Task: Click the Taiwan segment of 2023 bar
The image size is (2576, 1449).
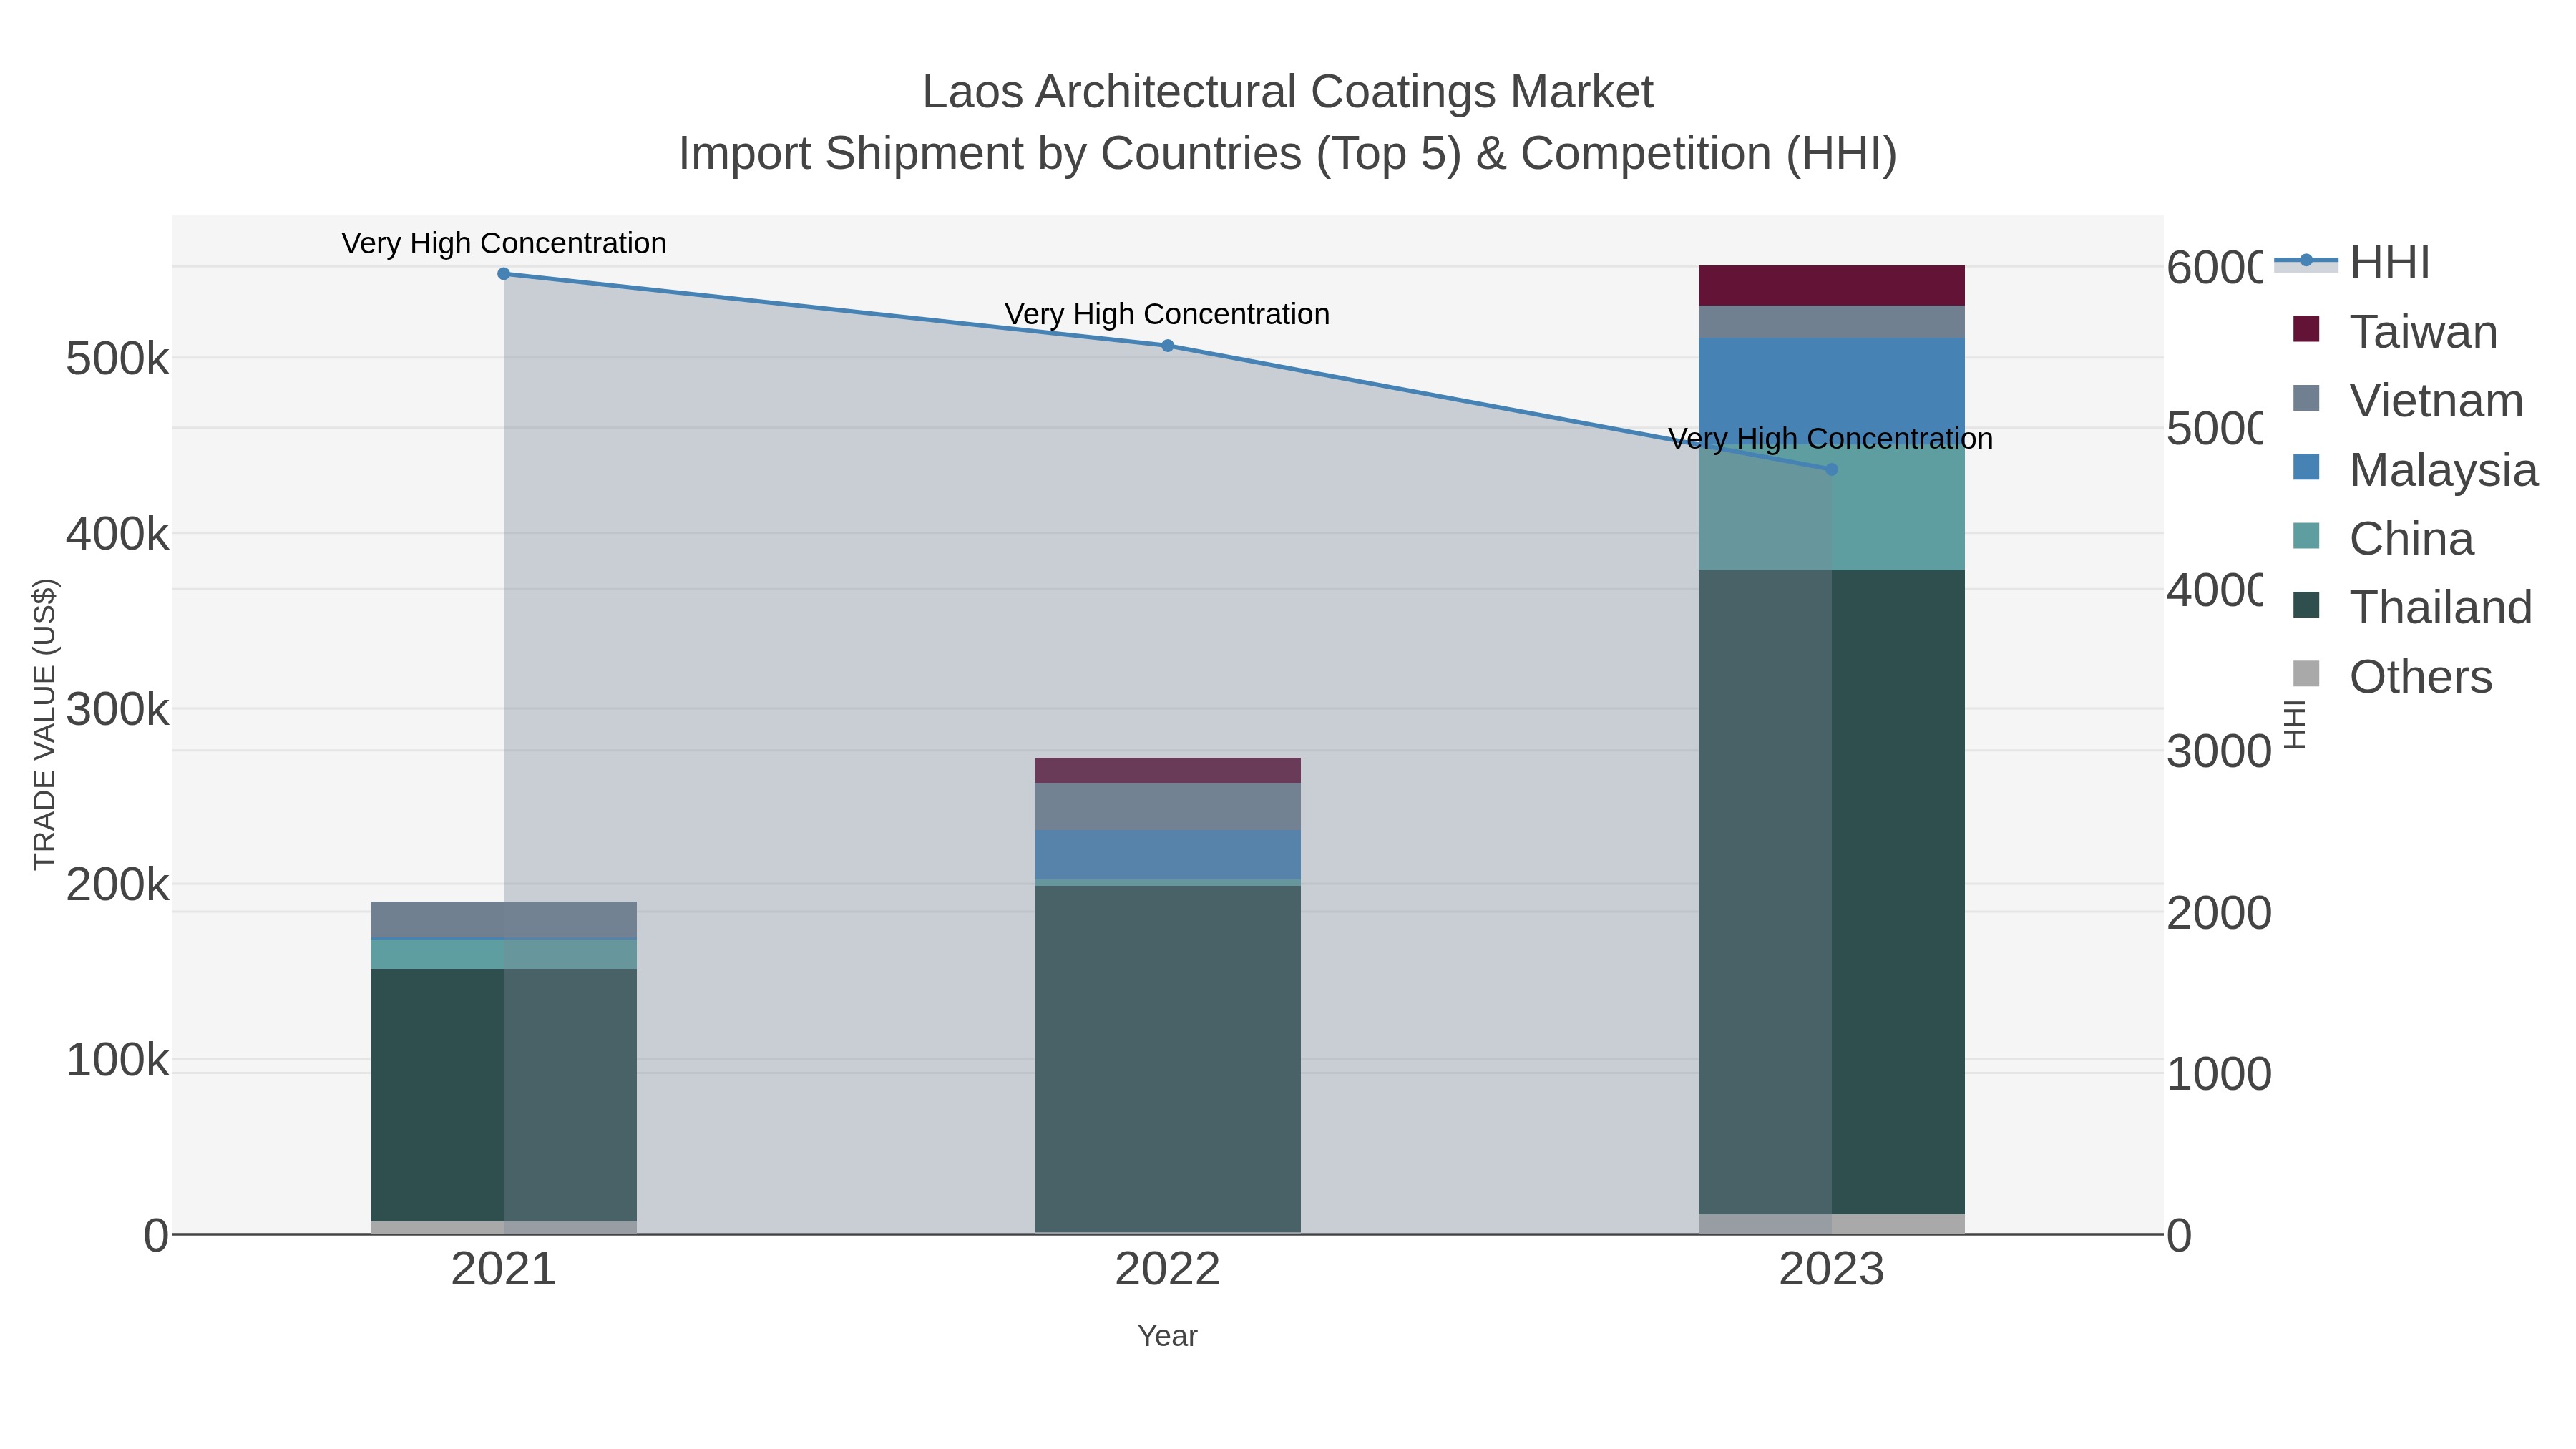Action: [1831, 286]
